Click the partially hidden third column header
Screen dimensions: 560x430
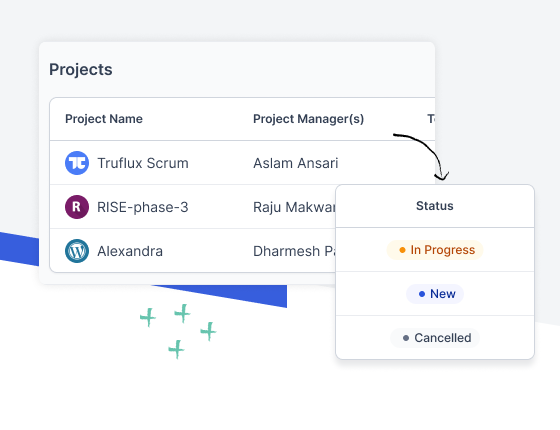431,119
